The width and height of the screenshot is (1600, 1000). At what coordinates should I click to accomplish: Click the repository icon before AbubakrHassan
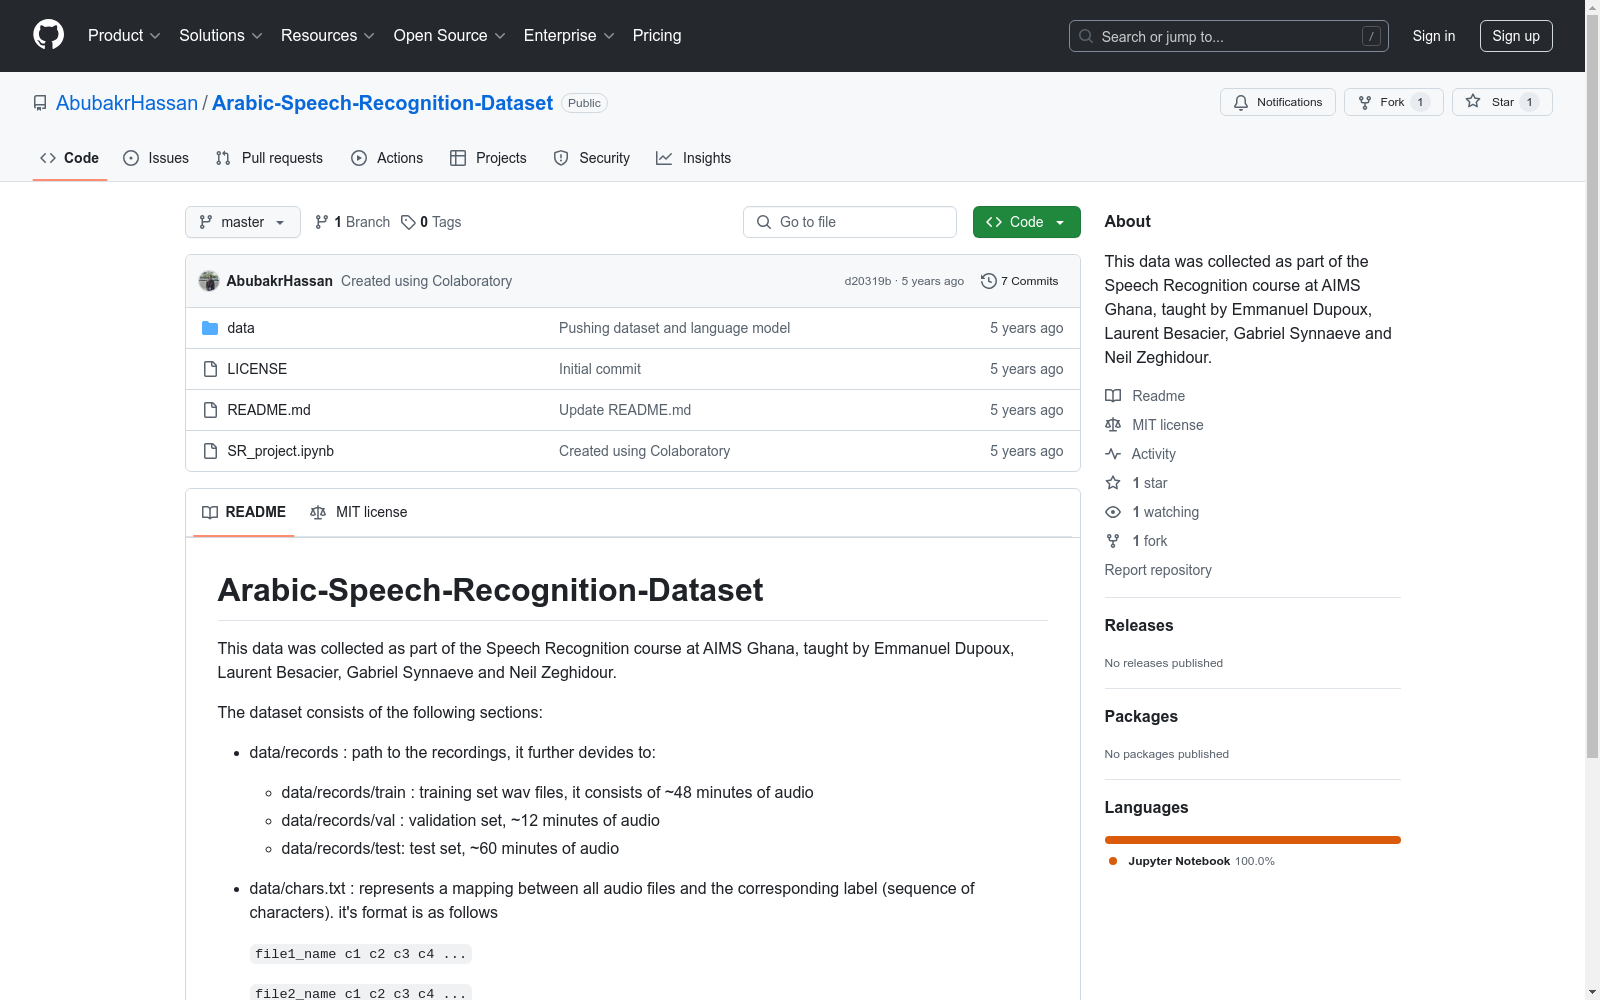coord(40,103)
